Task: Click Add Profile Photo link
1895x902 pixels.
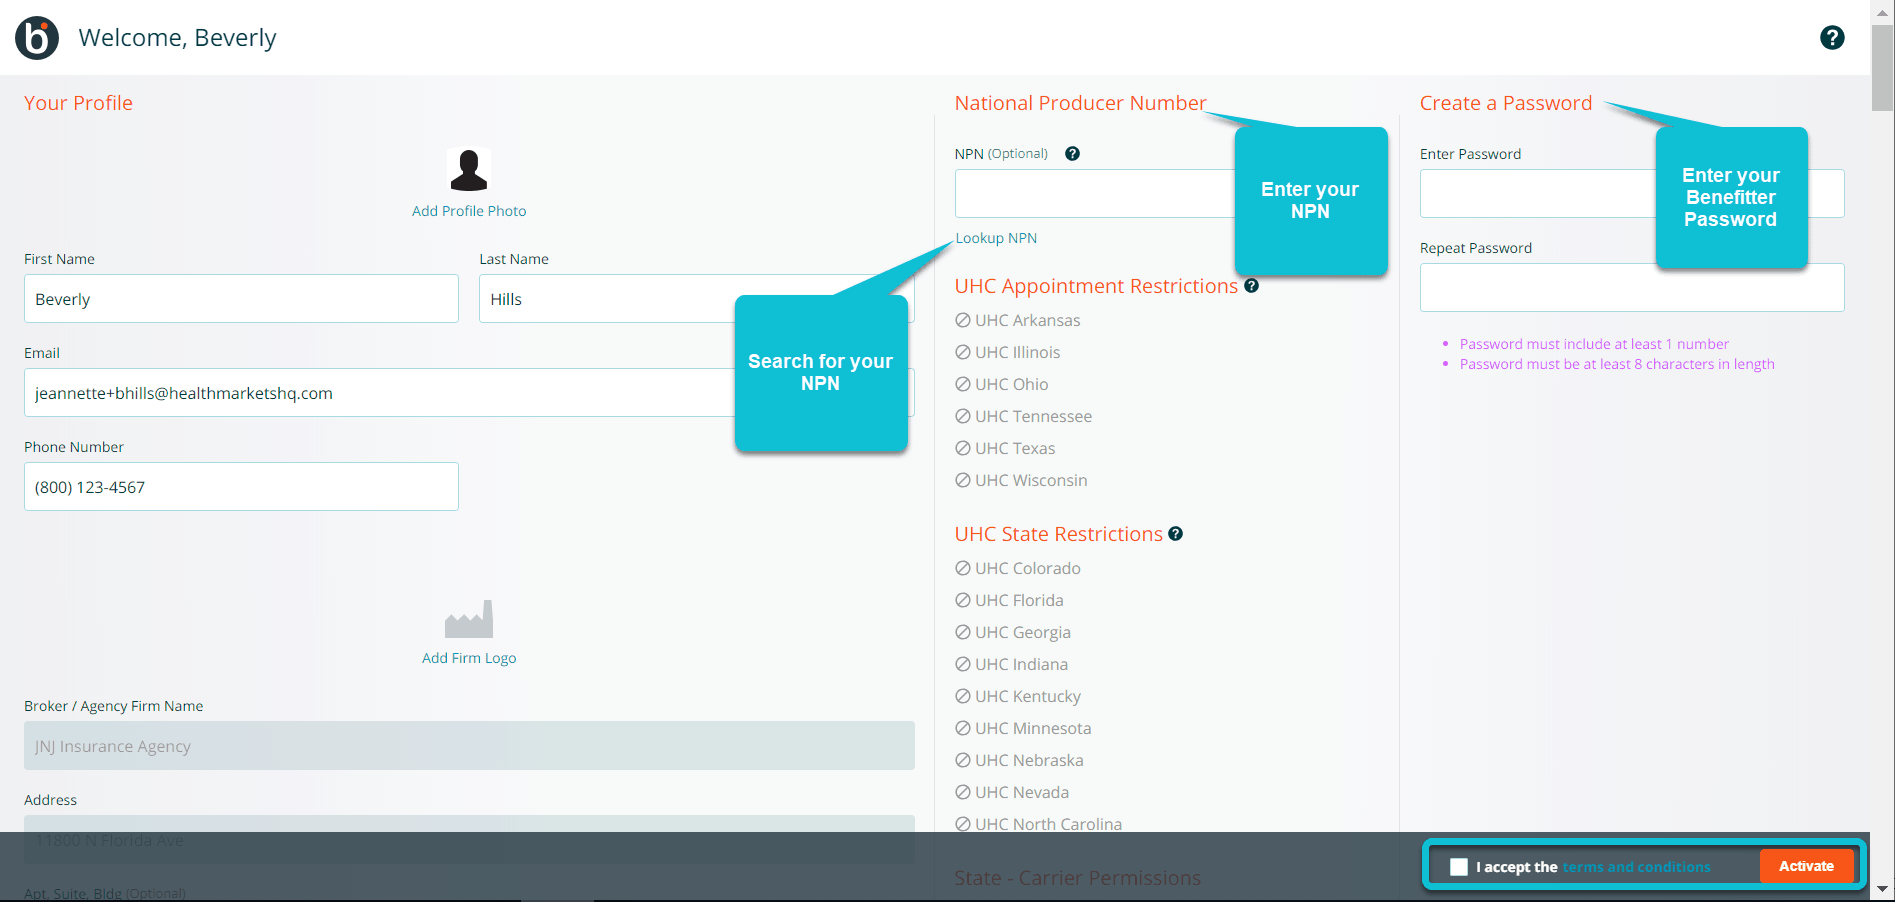Action: [469, 211]
